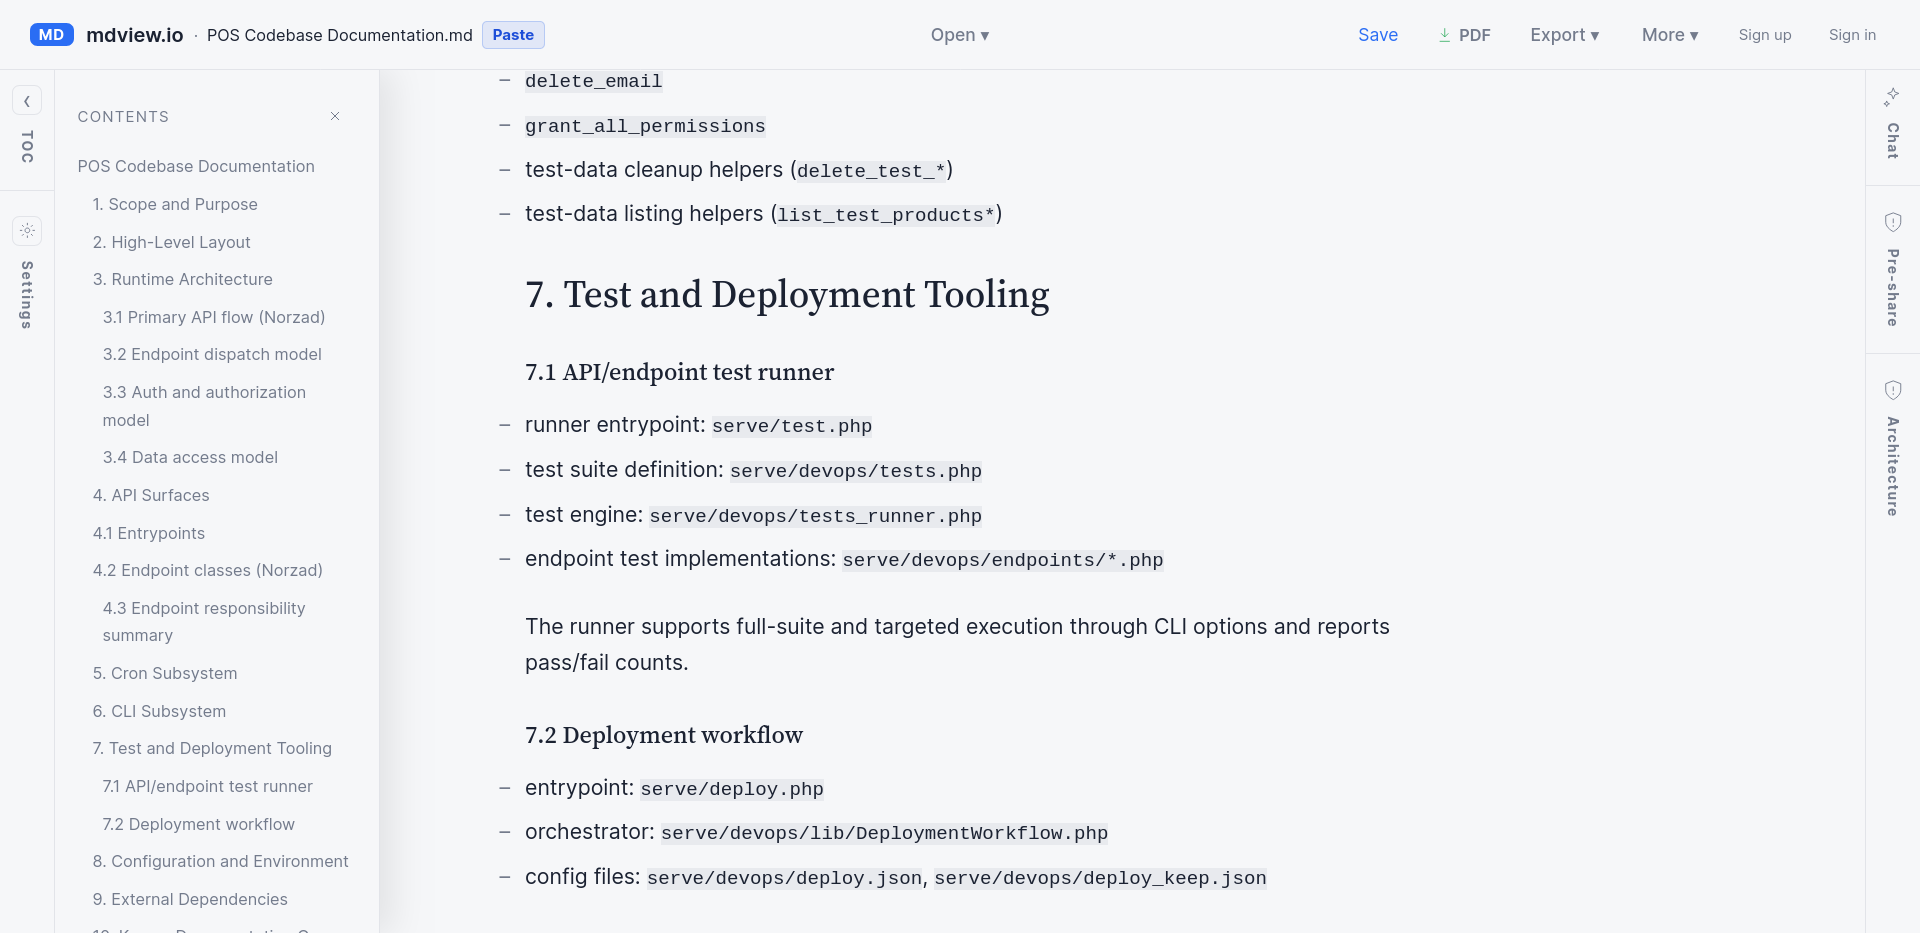
Task: Collapse the TOC sidebar with the chevron arrow
Action: point(27,101)
